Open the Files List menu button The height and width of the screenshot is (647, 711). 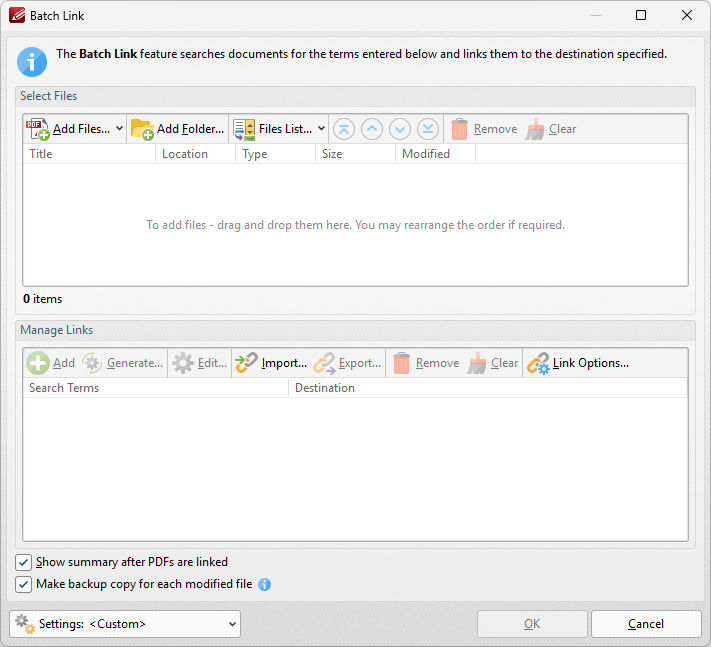[x=273, y=129]
